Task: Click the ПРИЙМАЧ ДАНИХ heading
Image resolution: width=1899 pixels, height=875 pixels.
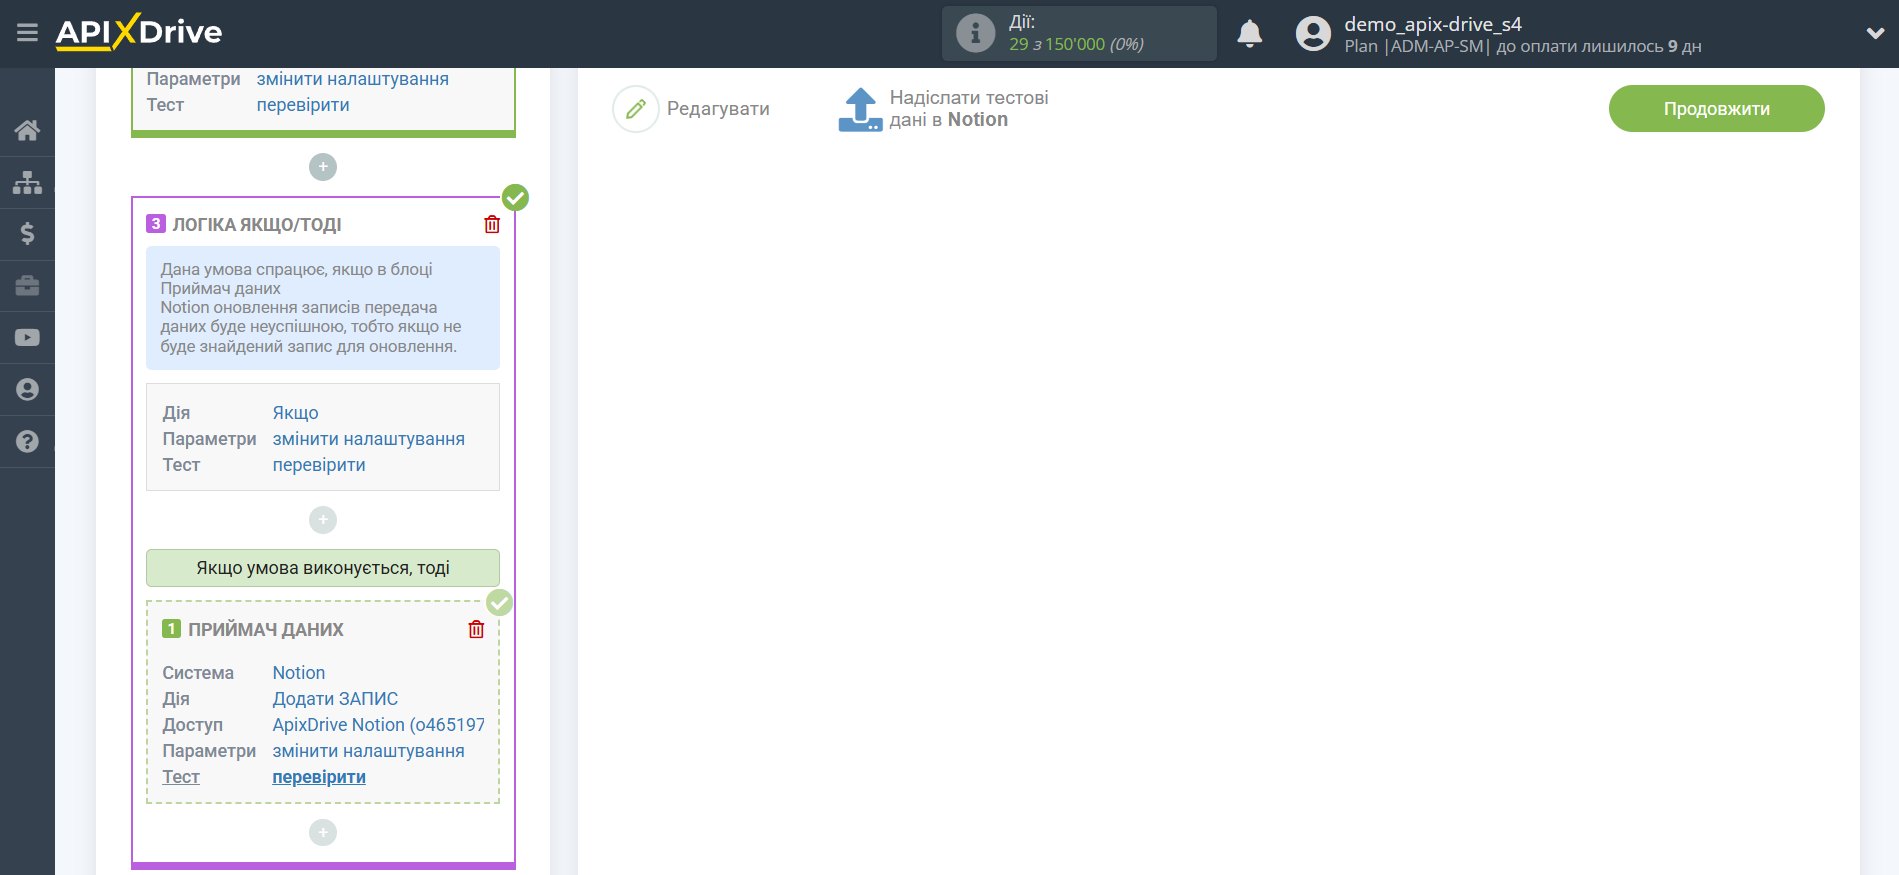Action: [x=266, y=630]
